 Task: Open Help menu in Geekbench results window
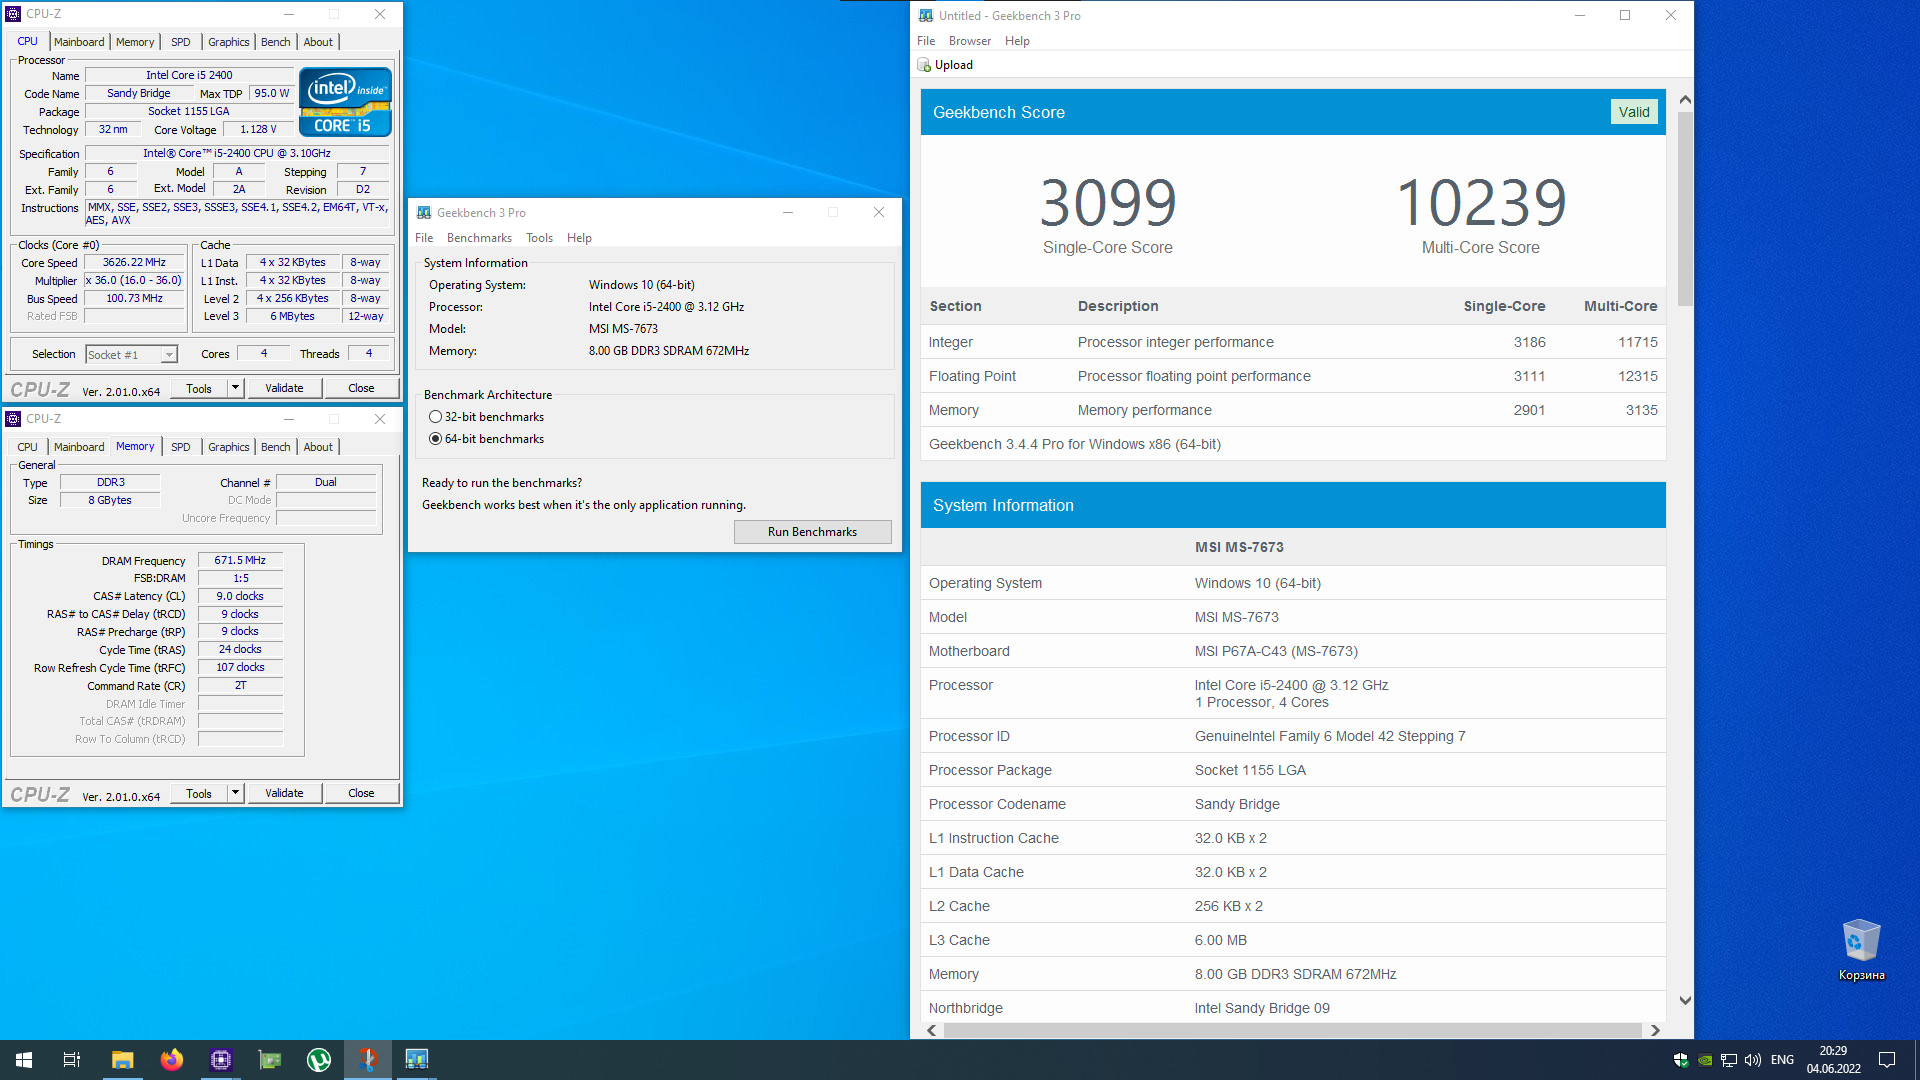1017,41
